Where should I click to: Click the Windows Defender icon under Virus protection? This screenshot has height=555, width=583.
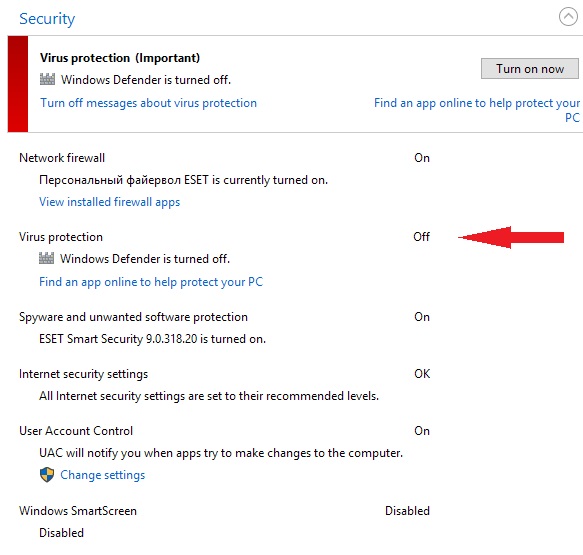click(x=46, y=258)
